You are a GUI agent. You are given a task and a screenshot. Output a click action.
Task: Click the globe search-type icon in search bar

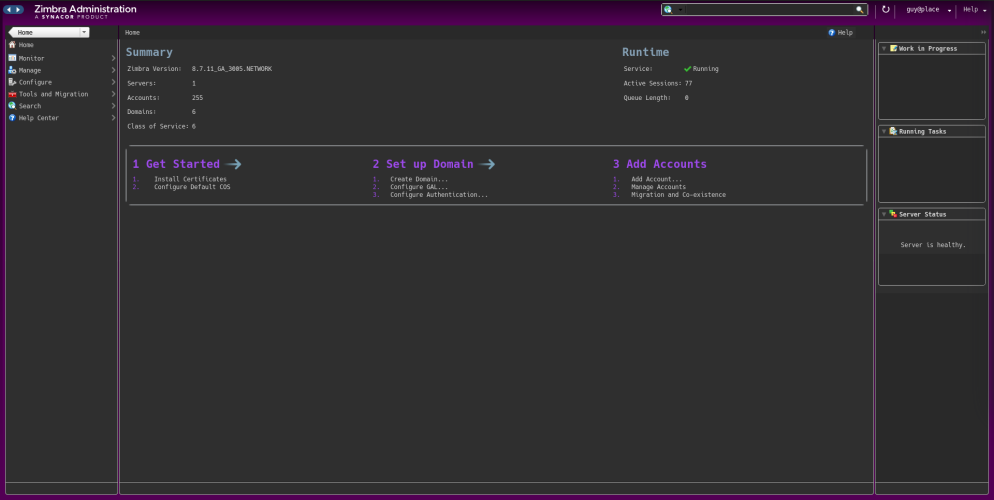[668, 10]
